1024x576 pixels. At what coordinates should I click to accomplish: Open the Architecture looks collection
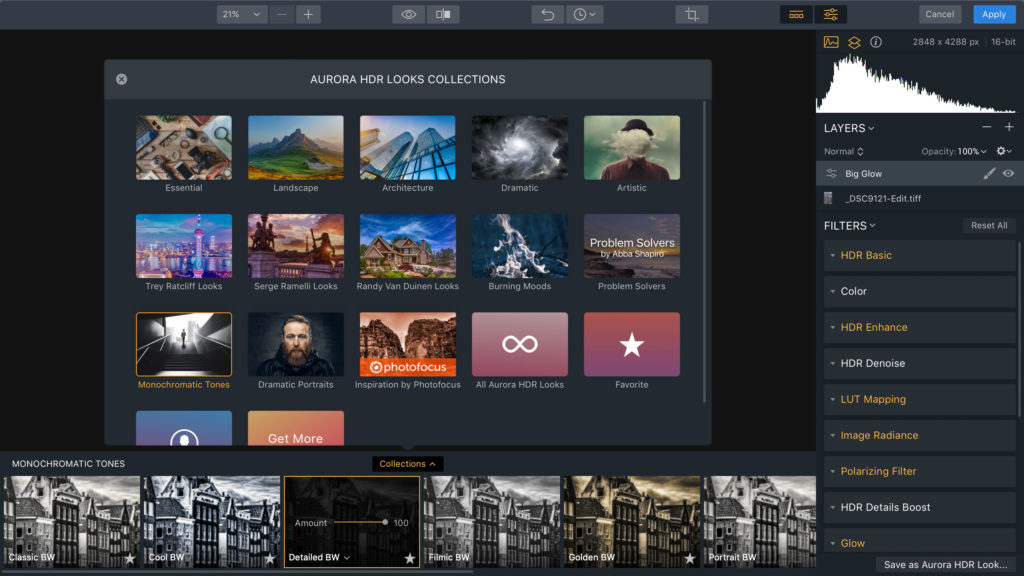(408, 148)
